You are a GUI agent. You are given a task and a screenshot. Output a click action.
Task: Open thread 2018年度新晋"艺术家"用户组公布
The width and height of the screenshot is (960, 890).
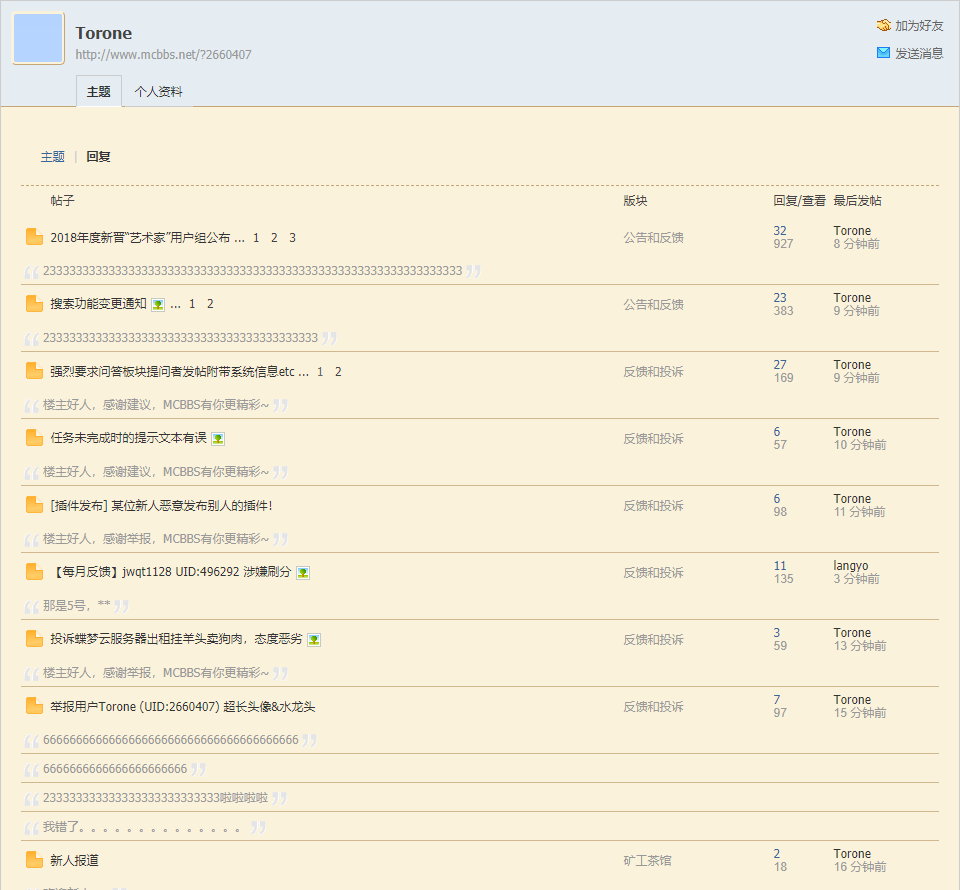pyautogui.click(x=140, y=237)
